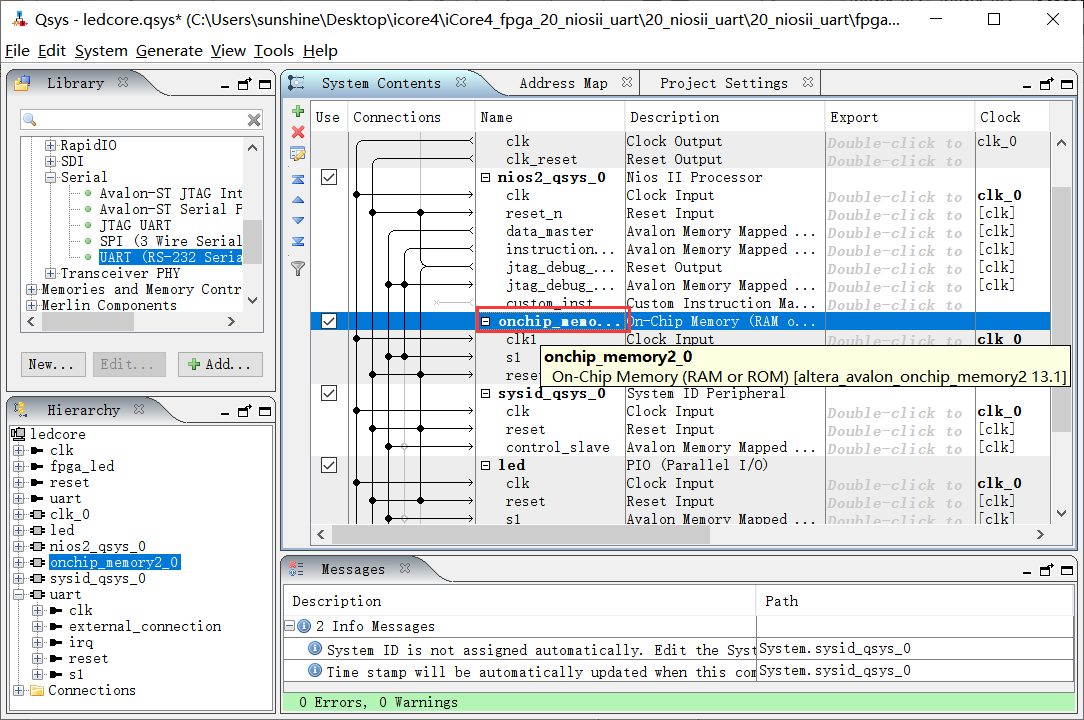Clear the Library search with the X icon
The image size is (1084, 720).
254,120
